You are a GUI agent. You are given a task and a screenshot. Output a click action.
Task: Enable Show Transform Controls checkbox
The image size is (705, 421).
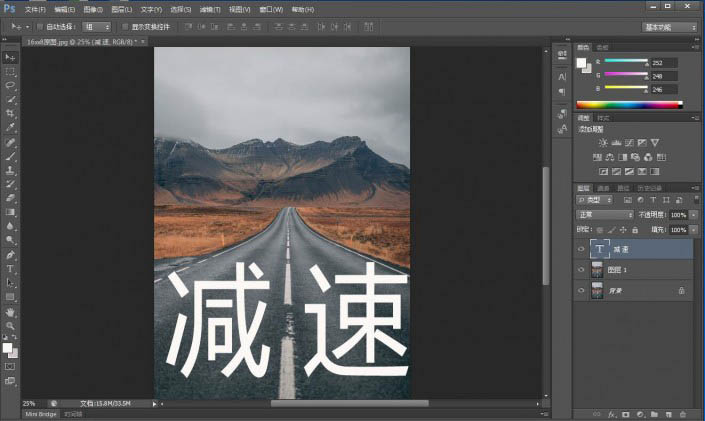(125, 27)
